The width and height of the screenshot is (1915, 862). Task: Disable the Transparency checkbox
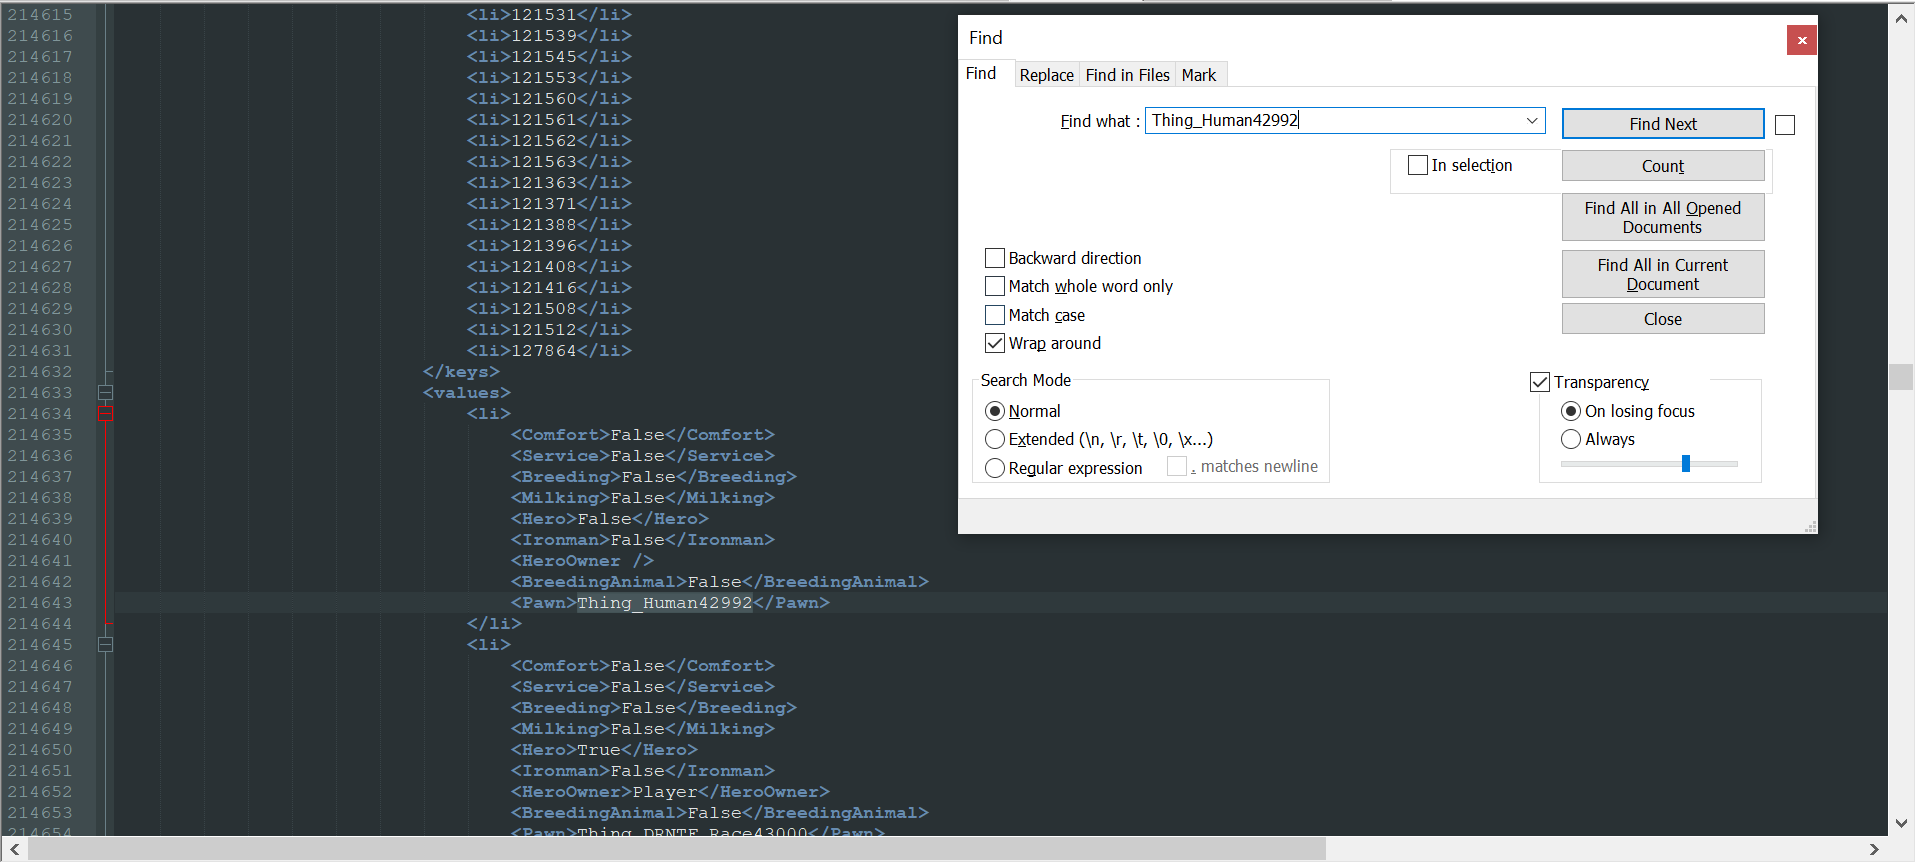(1540, 382)
